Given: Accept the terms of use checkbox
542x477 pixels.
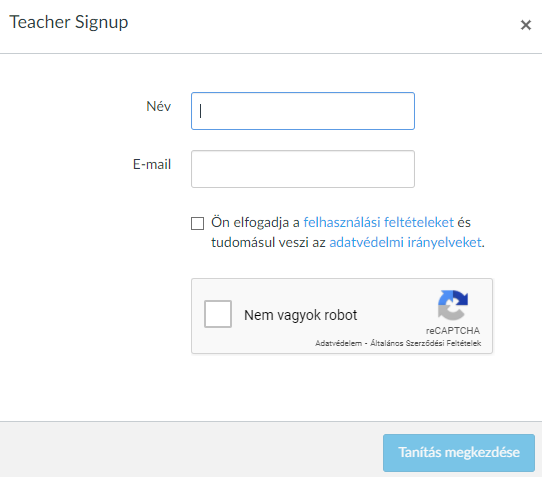Looking at the screenshot, I should click(x=197, y=223).
